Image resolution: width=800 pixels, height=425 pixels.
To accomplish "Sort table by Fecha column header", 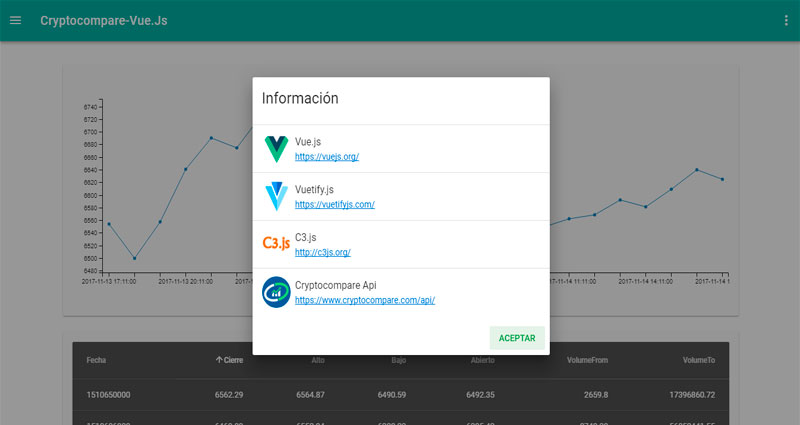I will tap(96, 360).
